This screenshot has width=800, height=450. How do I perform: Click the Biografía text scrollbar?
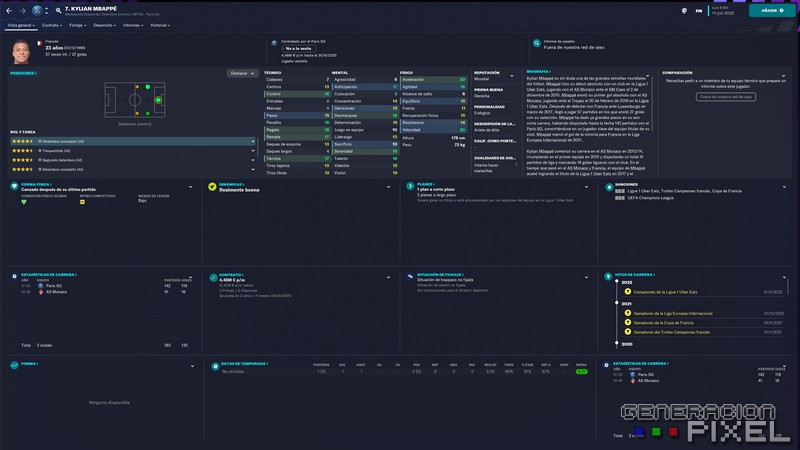click(x=652, y=102)
